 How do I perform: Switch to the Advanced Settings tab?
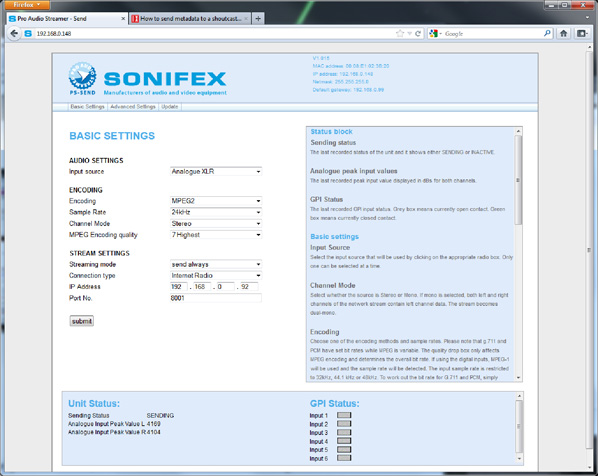pyautogui.click(x=133, y=107)
